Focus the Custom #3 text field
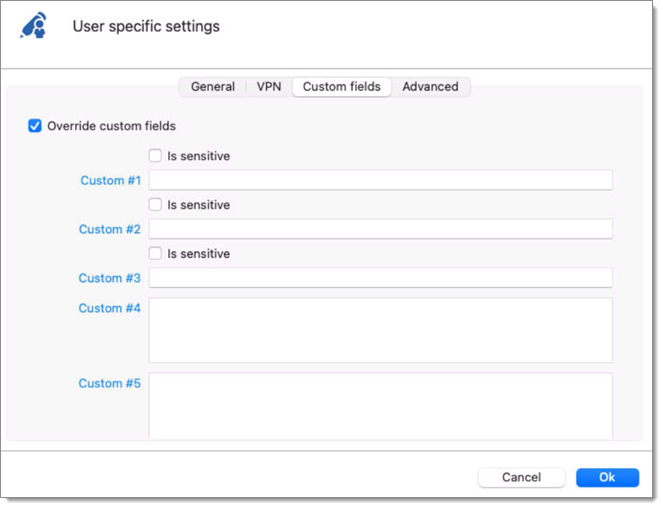The height and width of the screenshot is (508, 663). [x=381, y=278]
